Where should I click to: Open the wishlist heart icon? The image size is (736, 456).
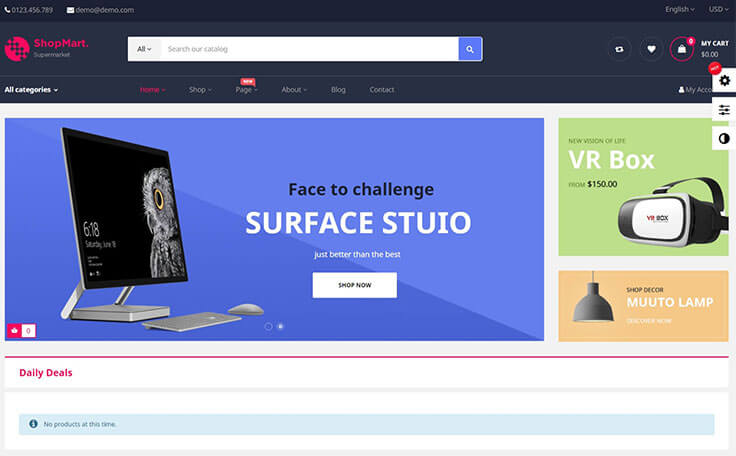(651, 49)
